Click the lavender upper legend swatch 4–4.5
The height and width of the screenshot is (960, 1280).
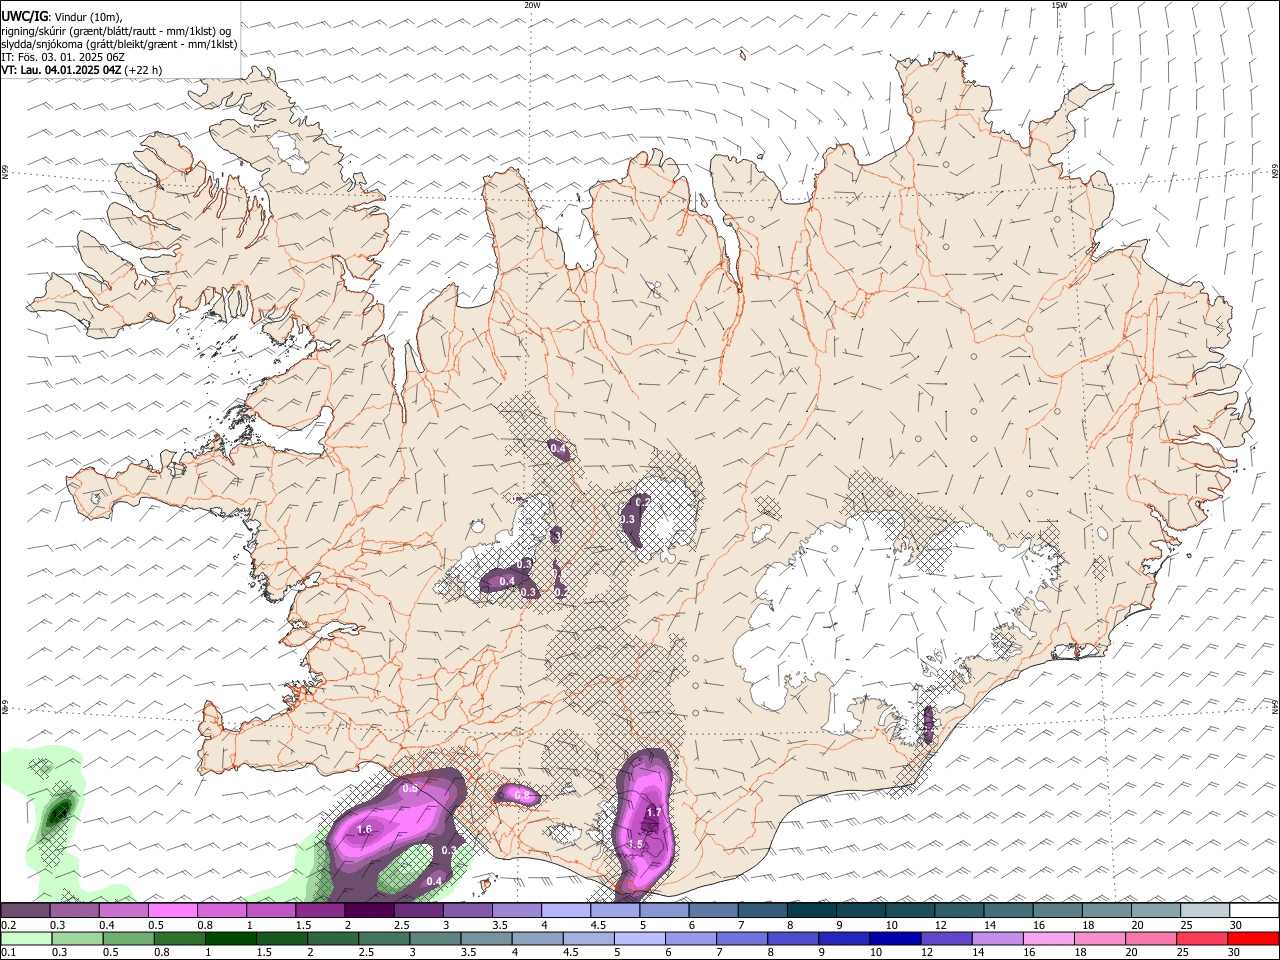coord(565,911)
